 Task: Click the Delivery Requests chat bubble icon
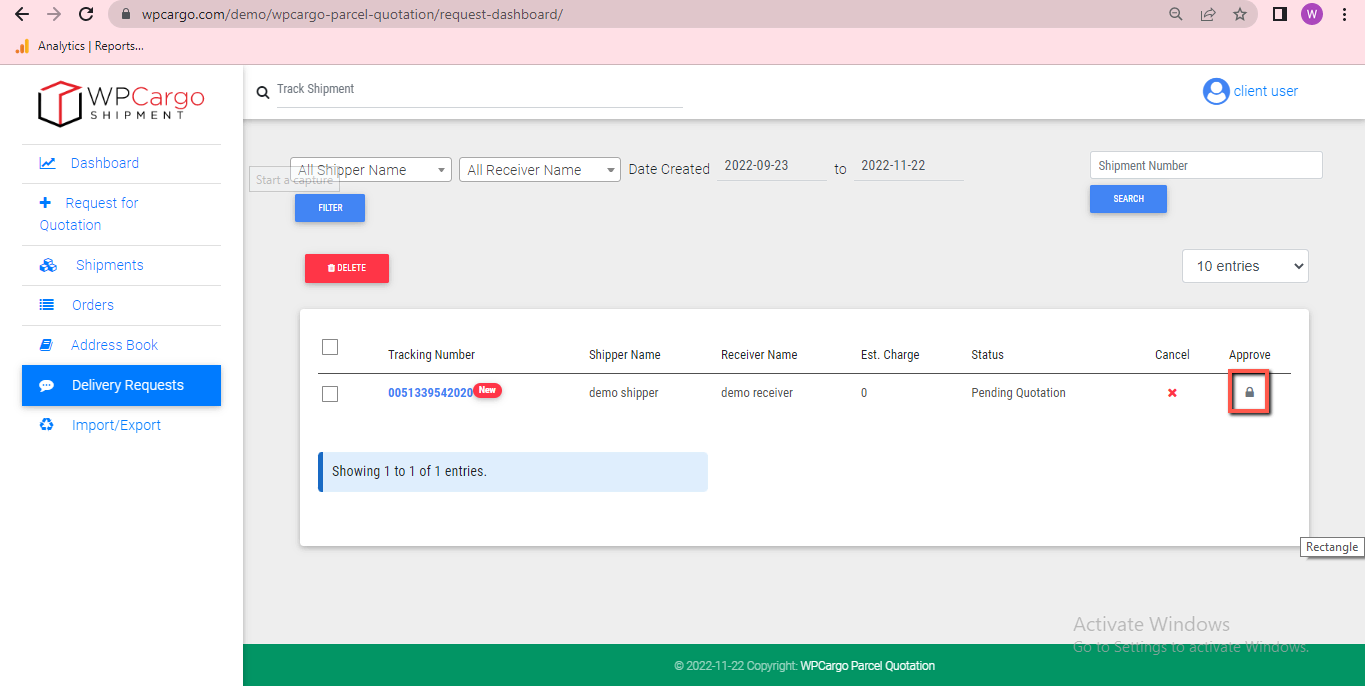coord(46,385)
